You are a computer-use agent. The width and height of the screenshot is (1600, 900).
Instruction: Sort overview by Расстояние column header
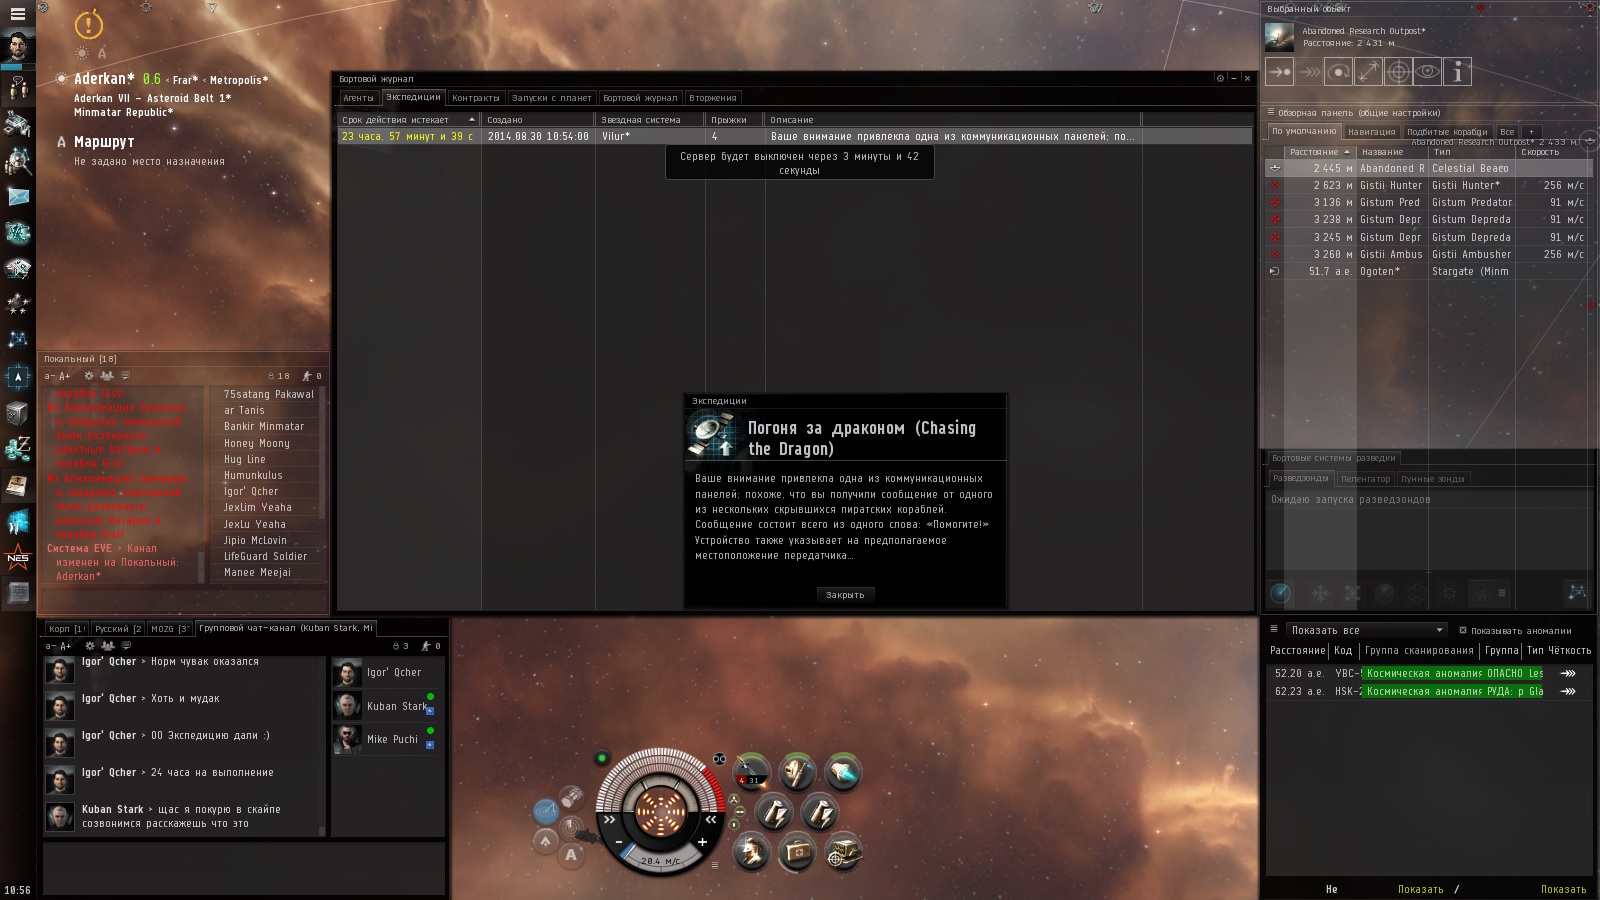point(1319,152)
